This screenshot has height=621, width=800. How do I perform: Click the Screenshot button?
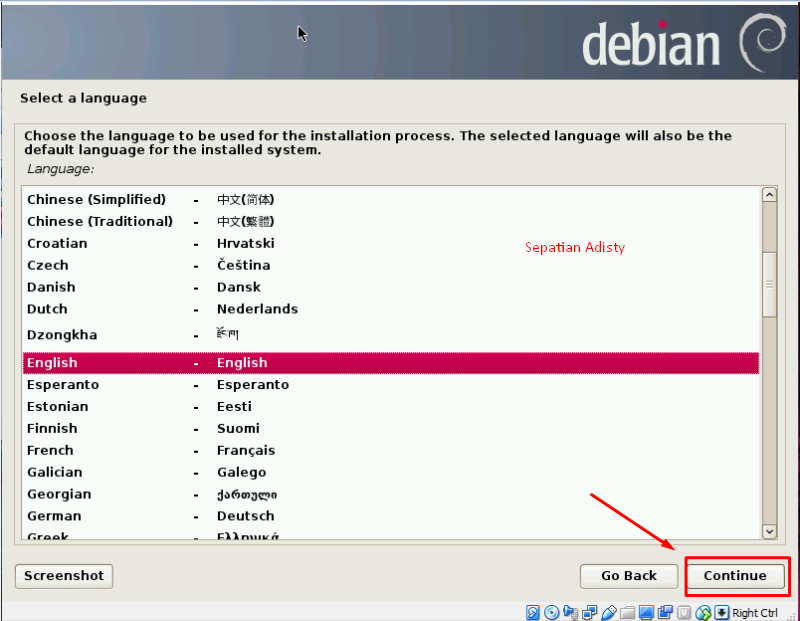coord(63,576)
